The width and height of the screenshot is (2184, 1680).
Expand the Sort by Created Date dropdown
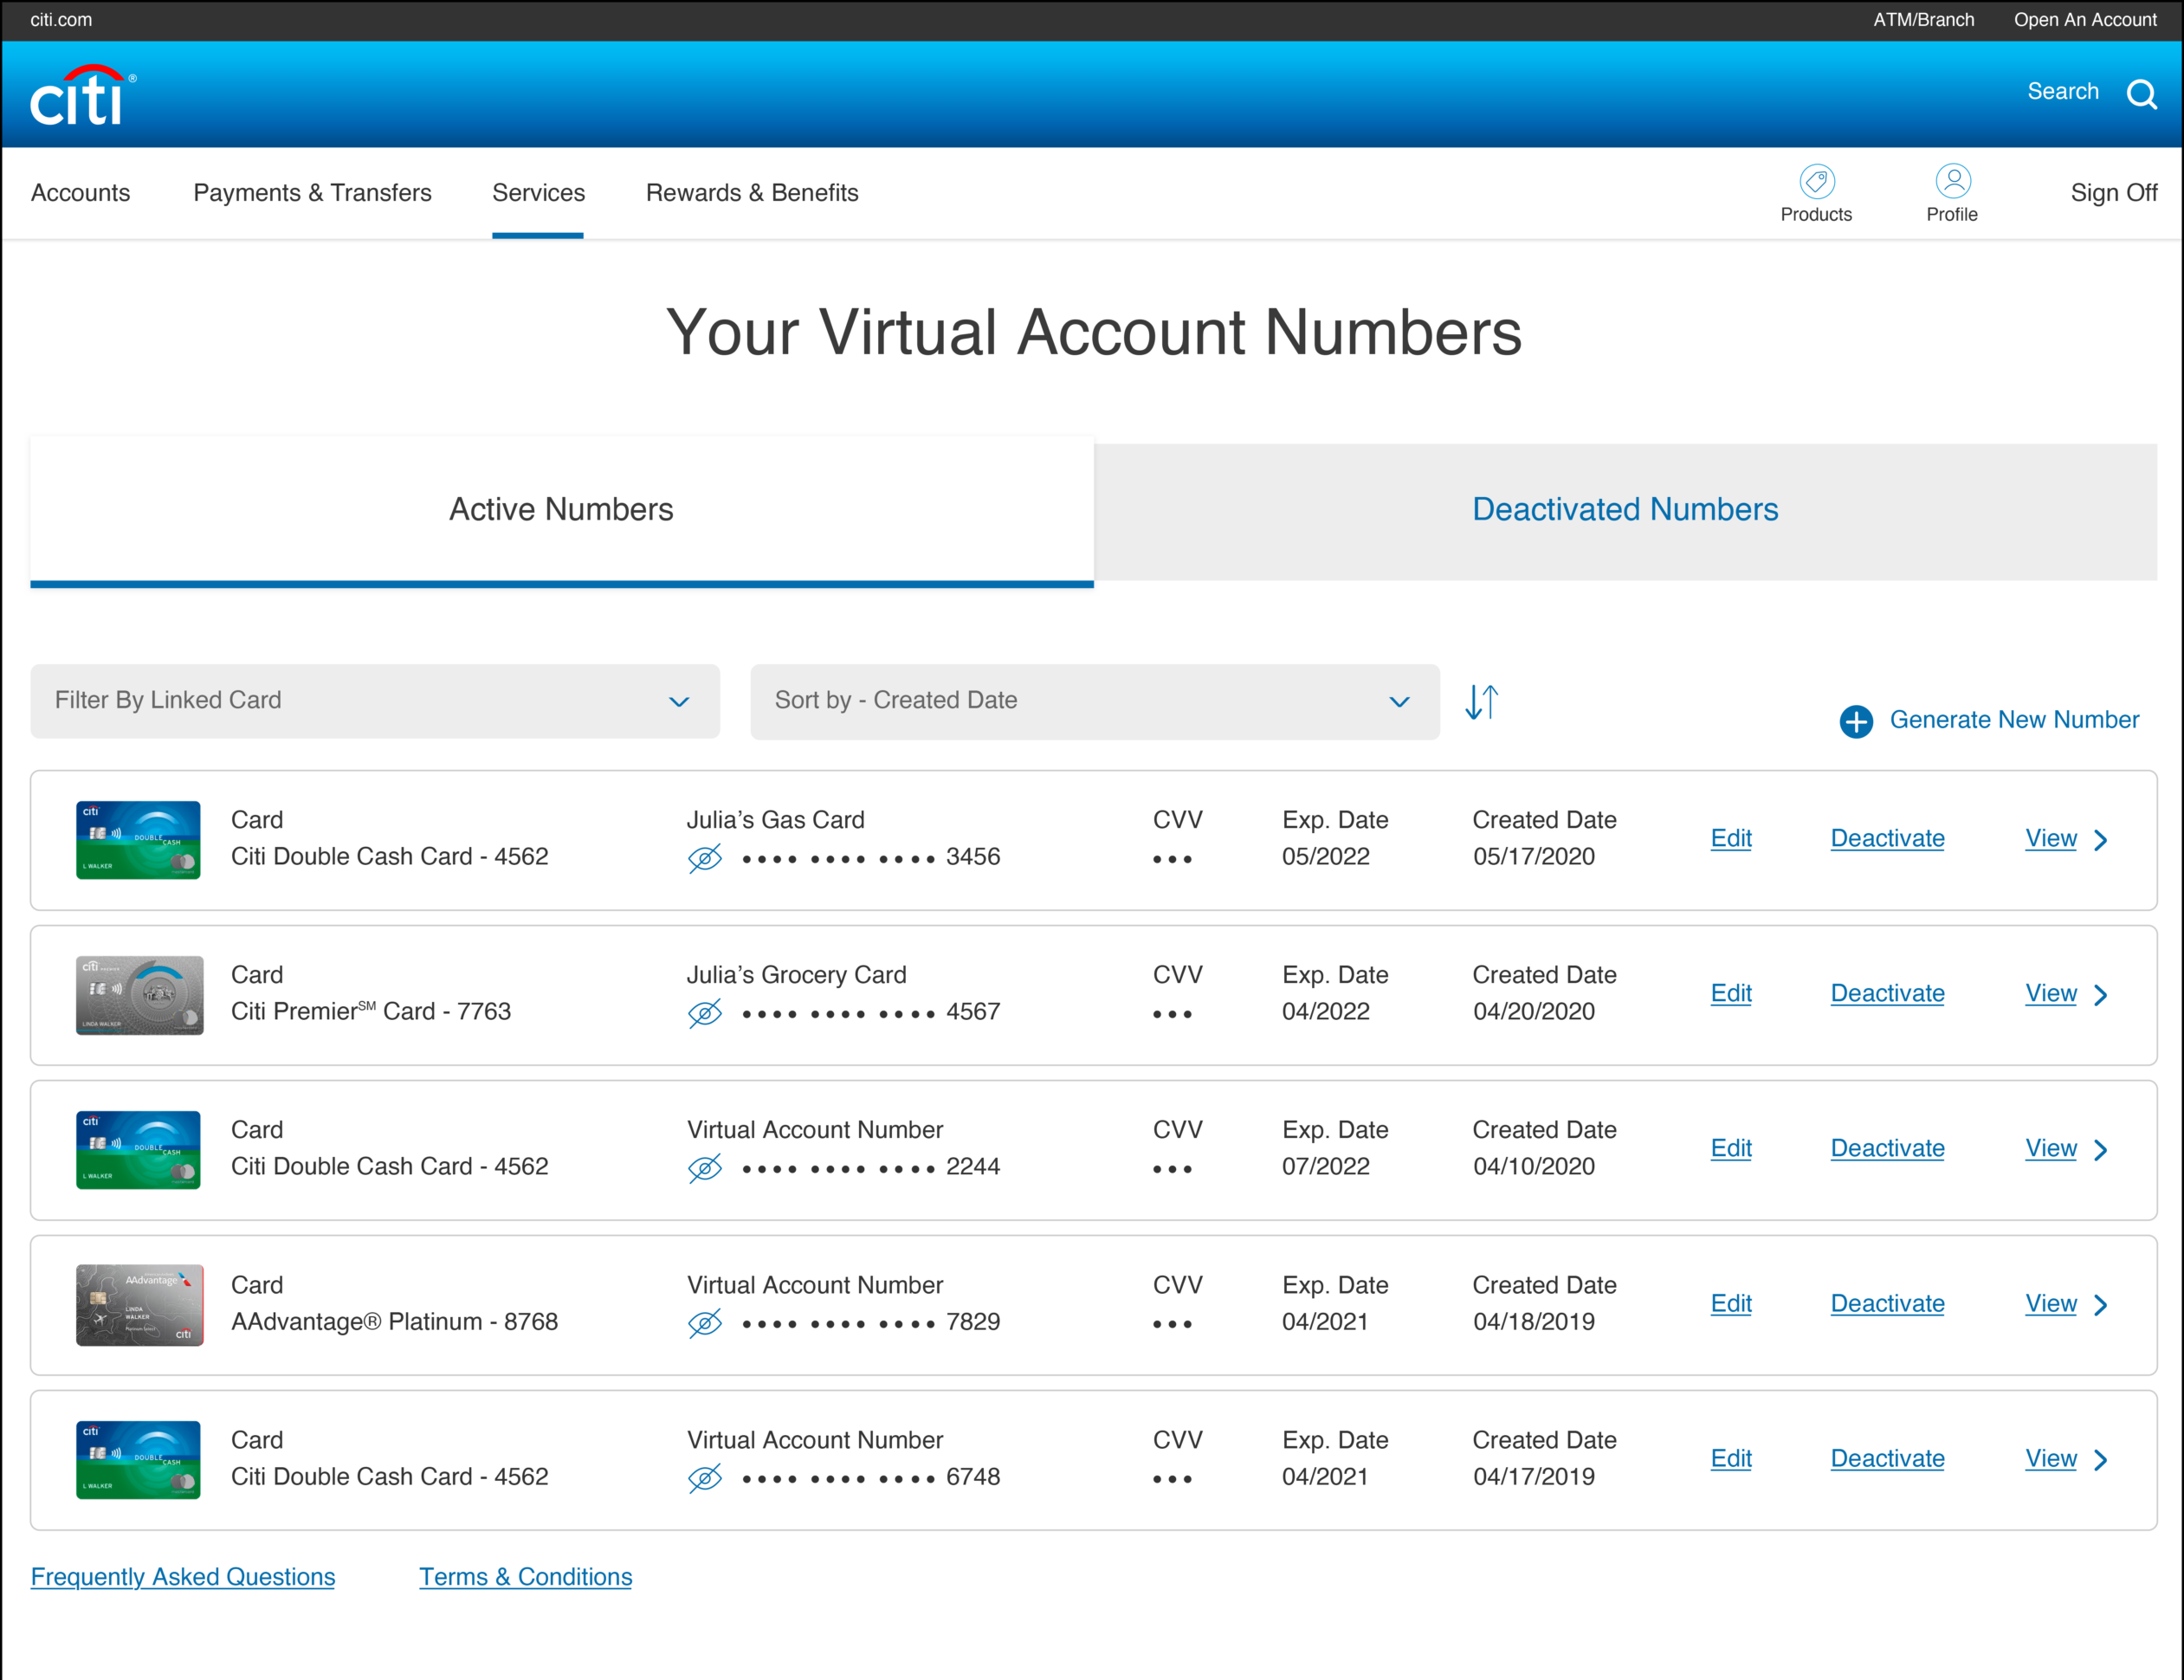pyautogui.click(x=1094, y=701)
